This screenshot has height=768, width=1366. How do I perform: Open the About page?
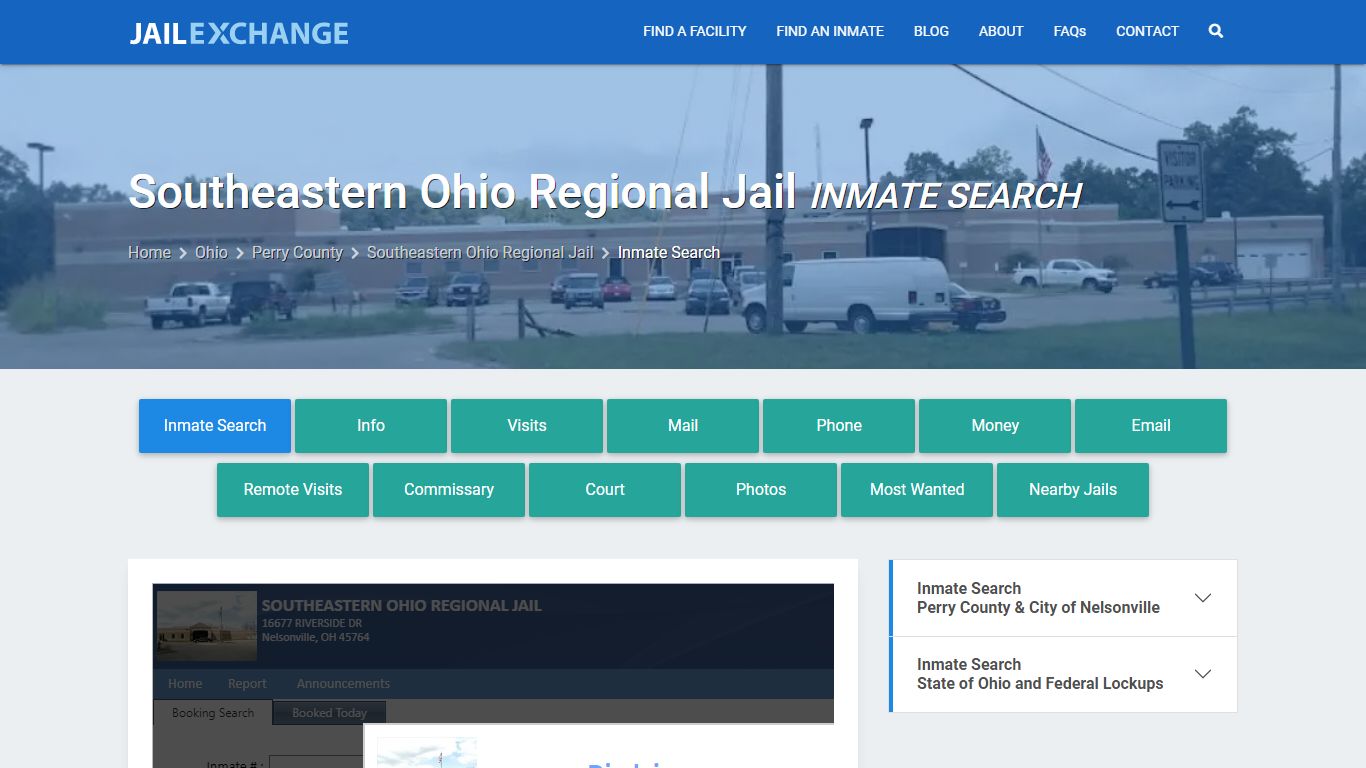pyautogui.click(x=1001, y=31)
